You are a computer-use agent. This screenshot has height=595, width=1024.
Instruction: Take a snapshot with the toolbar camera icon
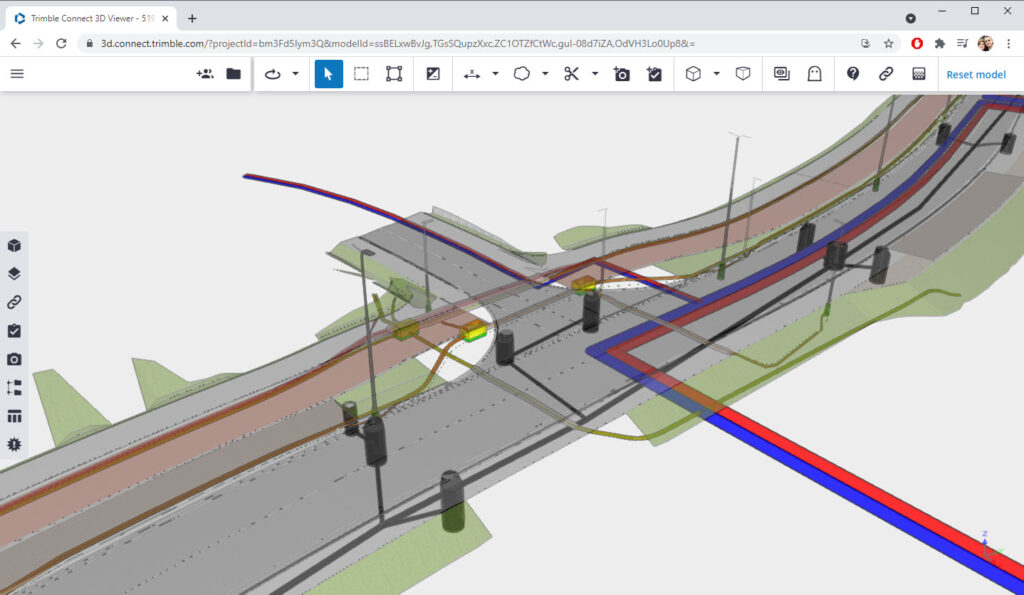(622, 74)
